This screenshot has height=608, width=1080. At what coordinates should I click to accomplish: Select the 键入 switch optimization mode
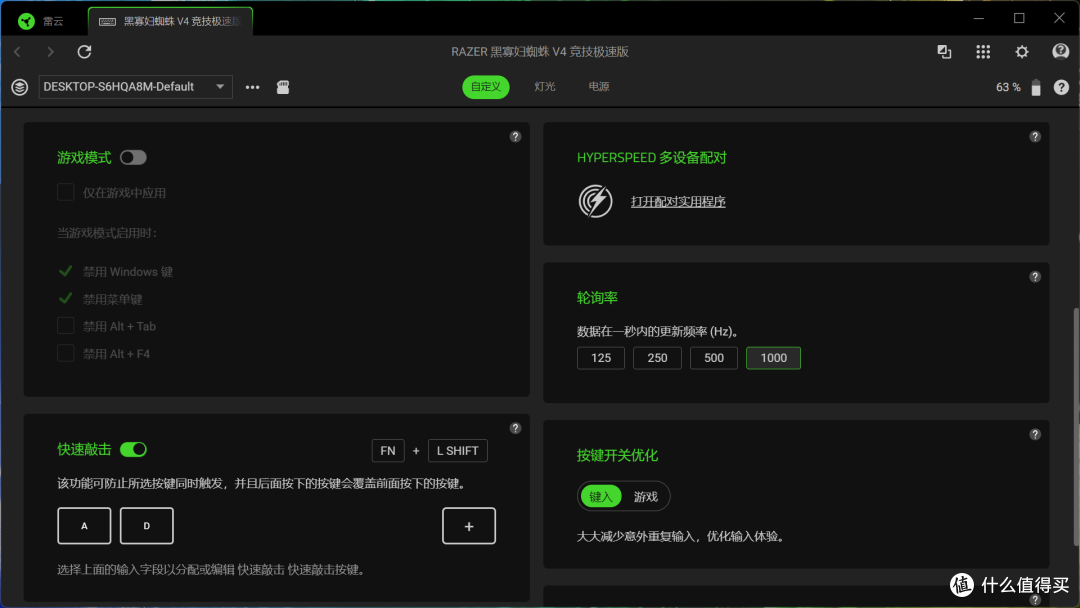[601, 496]
